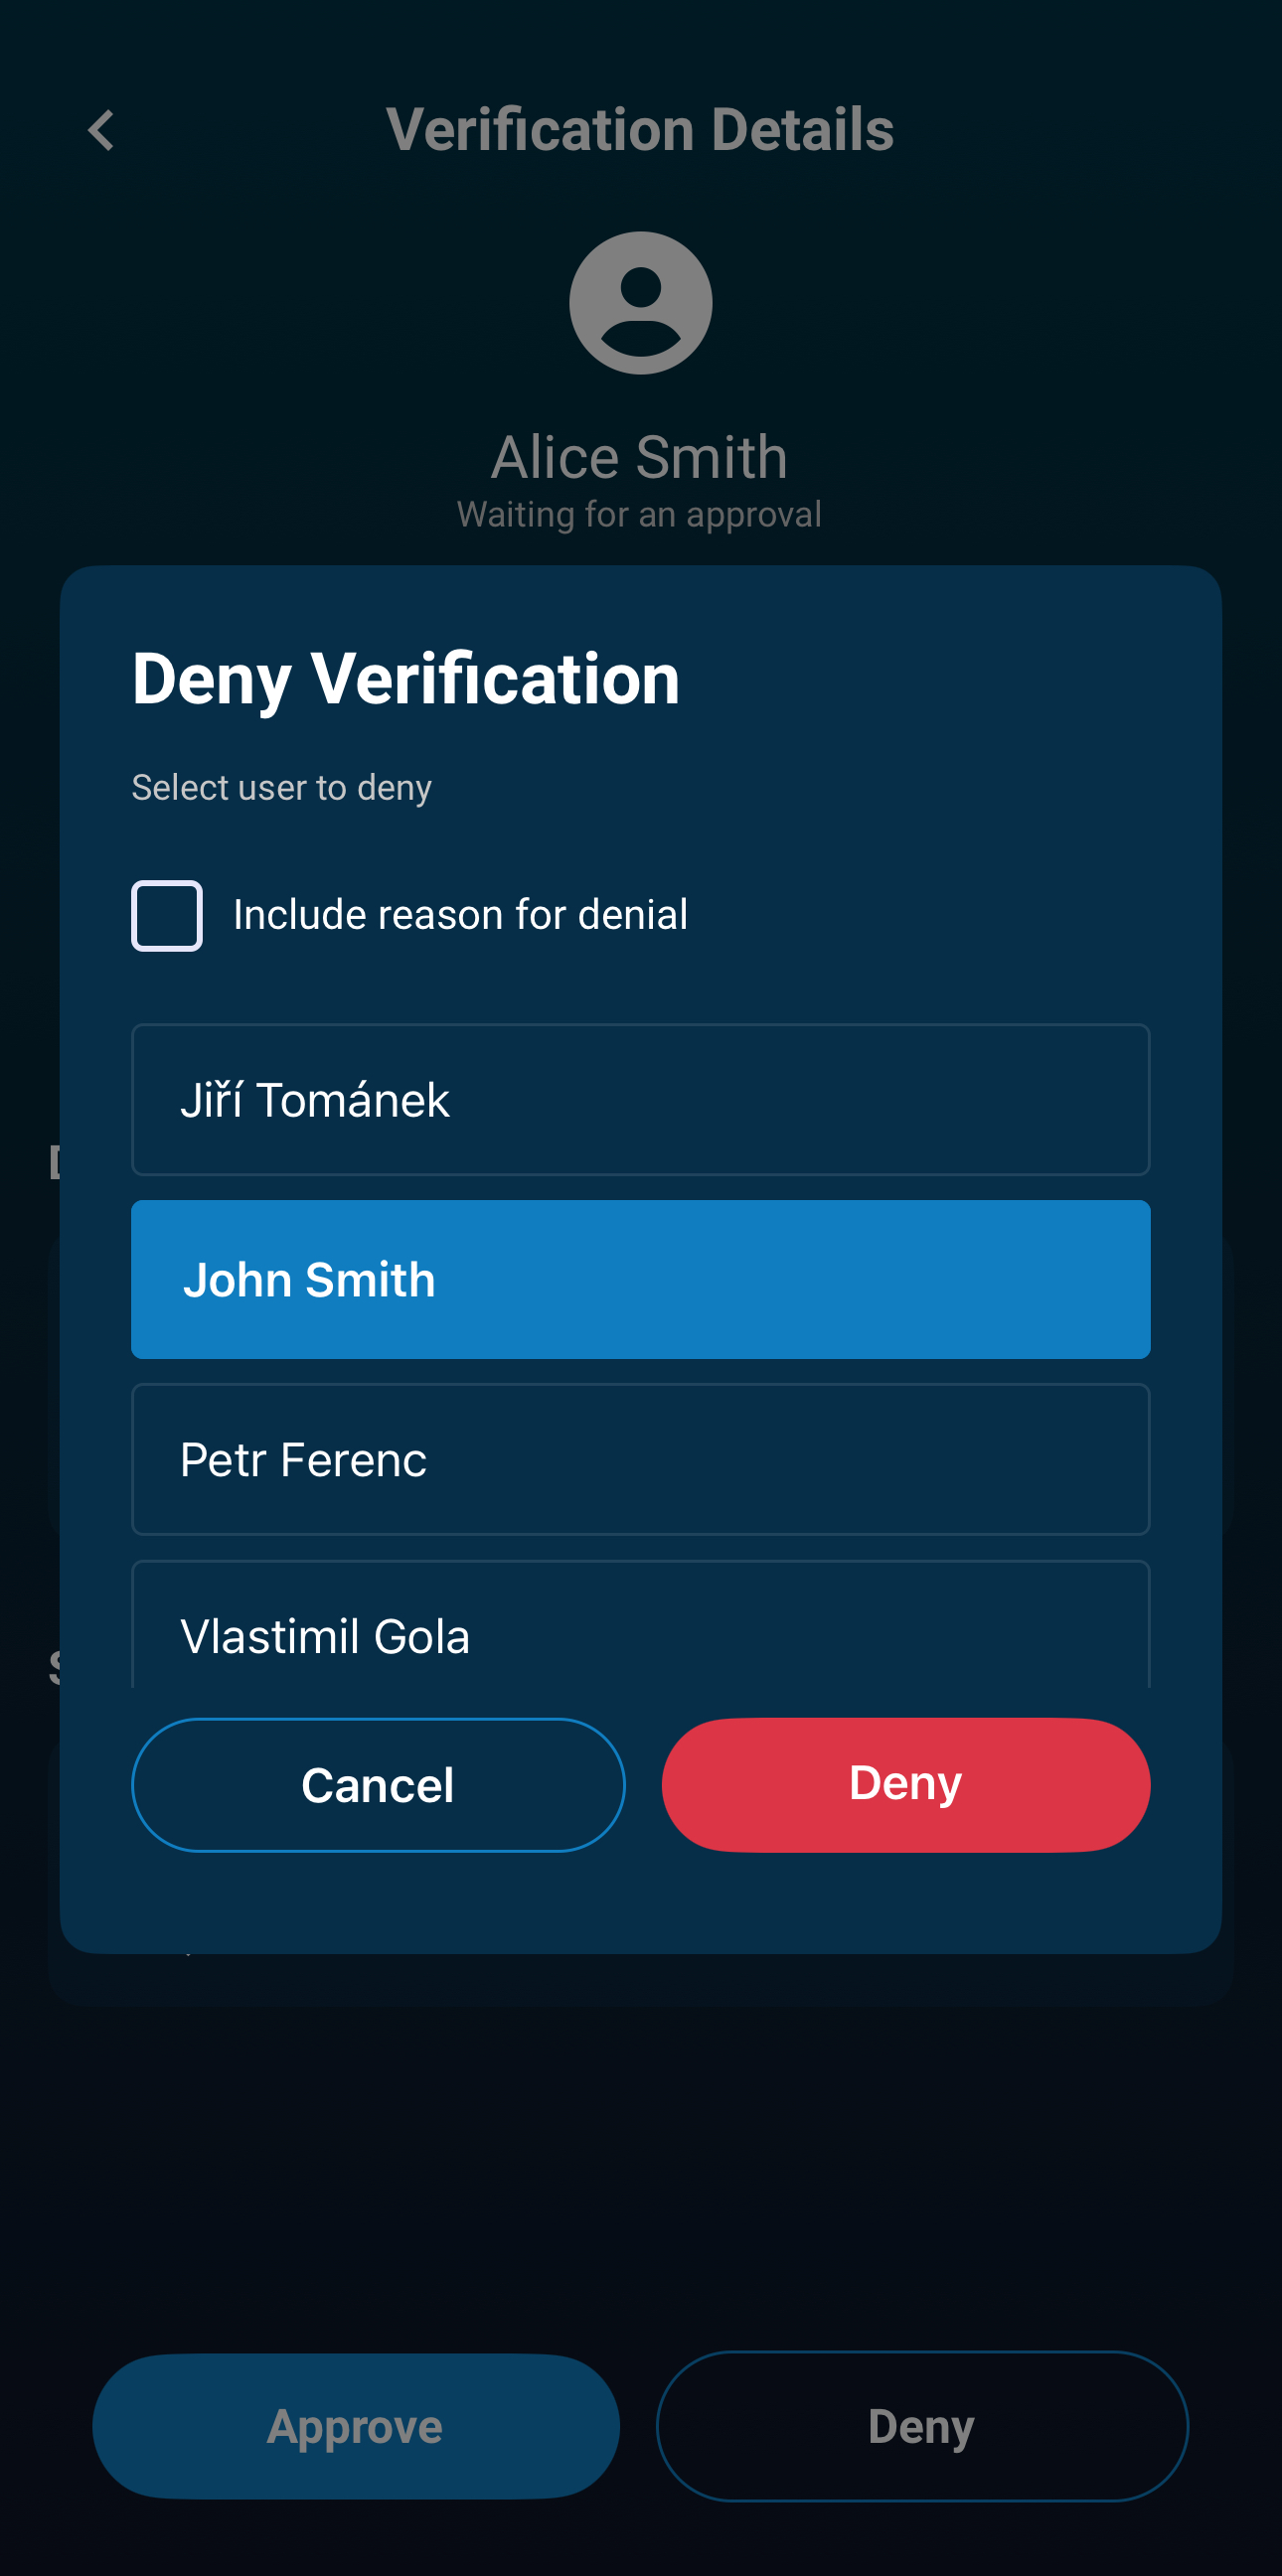Screen dimensions: 1282x2576
Task: Choose the highlighted John Smith entry
Action: click(640, 1279)
